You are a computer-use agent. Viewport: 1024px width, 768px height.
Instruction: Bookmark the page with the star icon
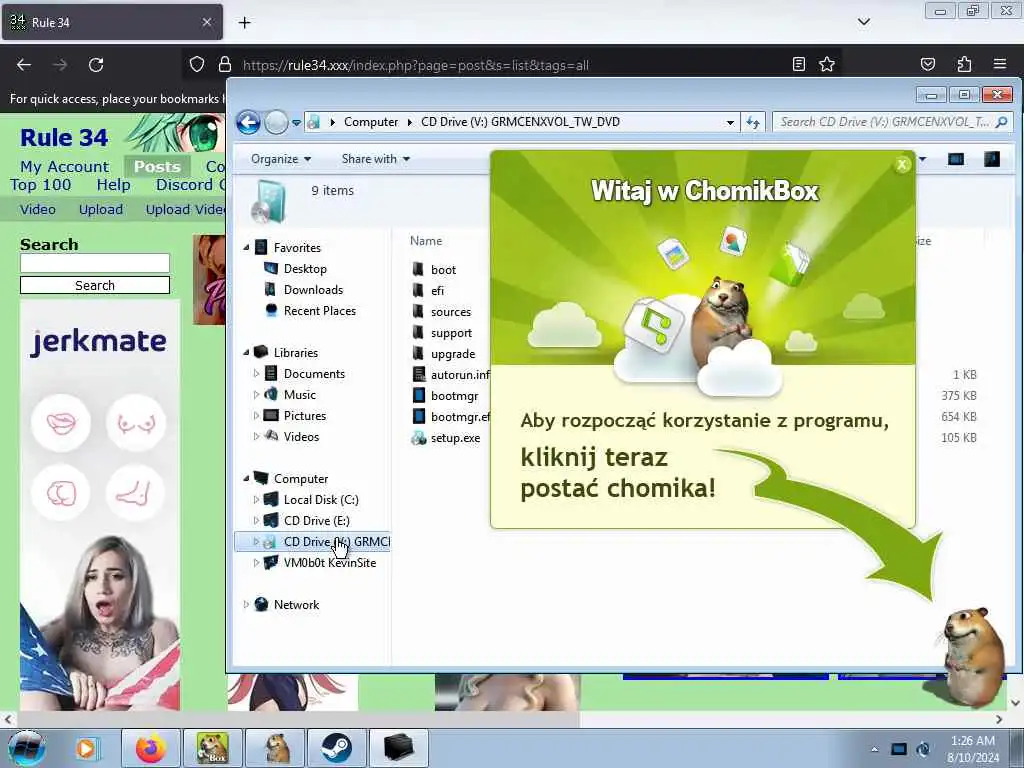pyautogui.click(x=827, y=64)
